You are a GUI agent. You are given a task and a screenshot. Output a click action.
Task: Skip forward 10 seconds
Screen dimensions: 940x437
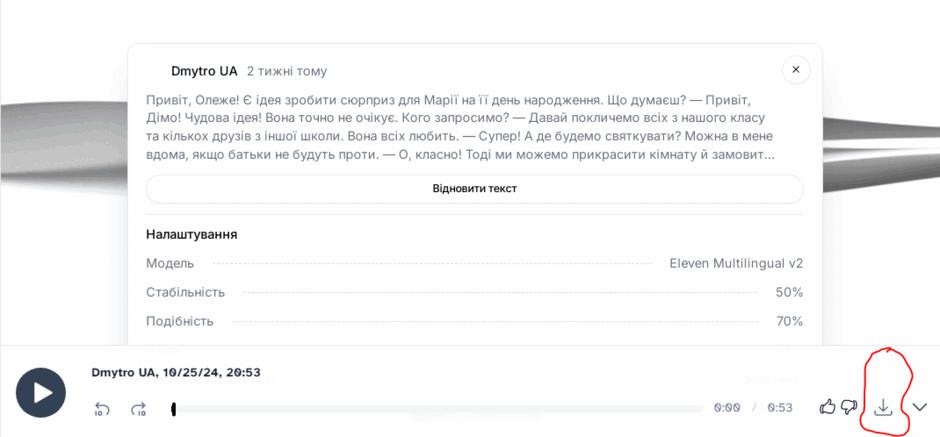[x=138, y=409]
